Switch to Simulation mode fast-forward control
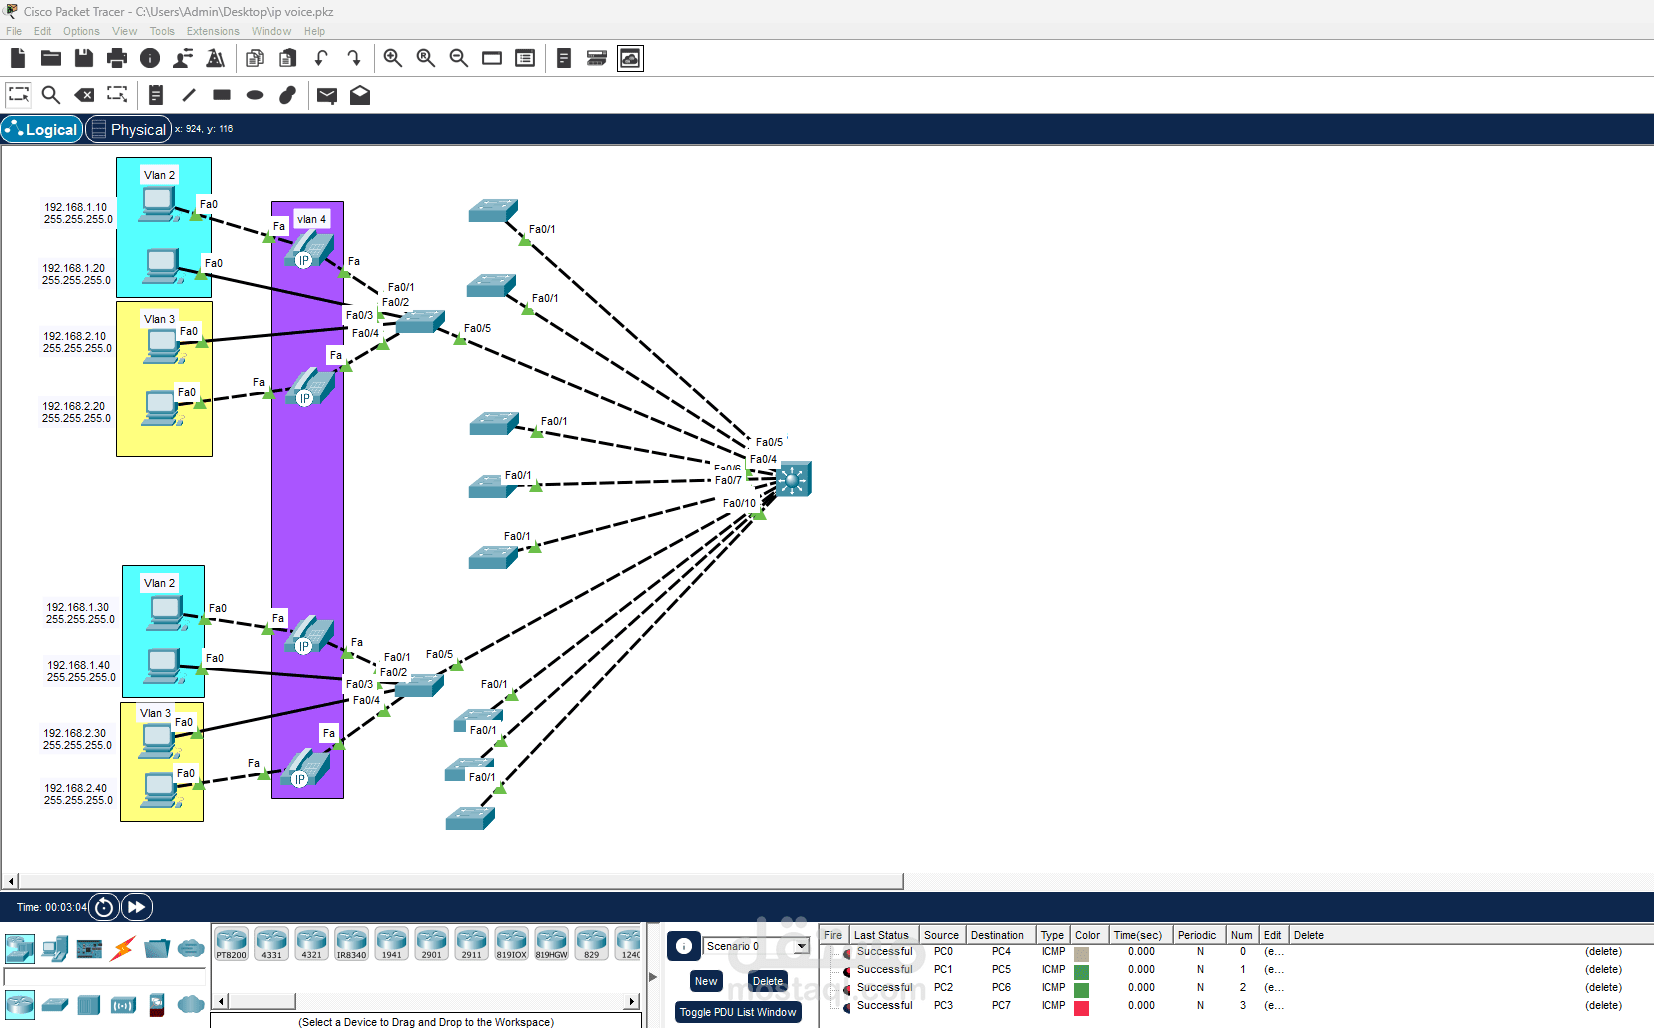 tap(136, 907)
